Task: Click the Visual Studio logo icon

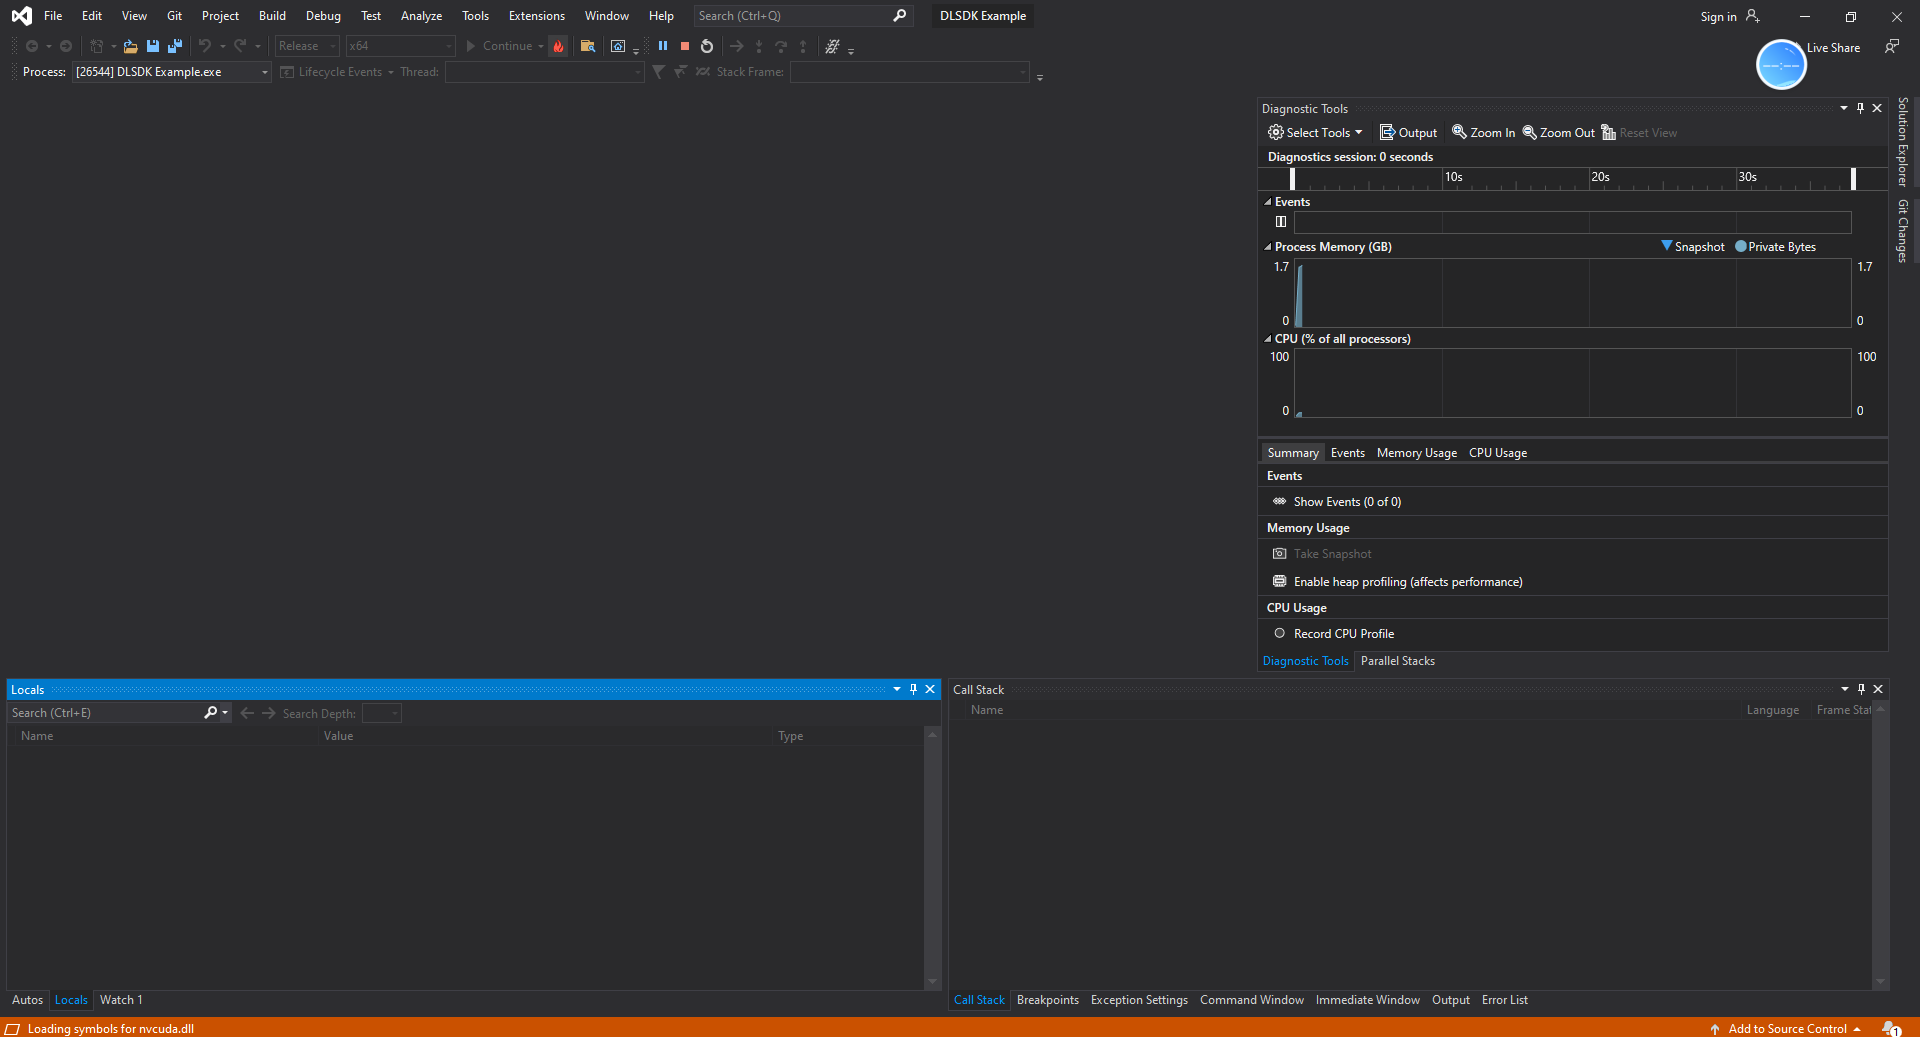Action: [21, 16]
